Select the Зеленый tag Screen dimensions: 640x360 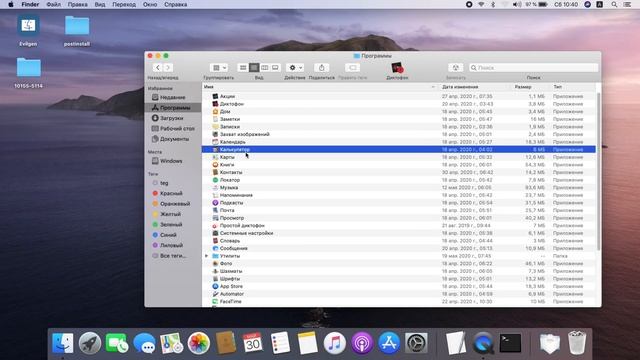[172, 224]
